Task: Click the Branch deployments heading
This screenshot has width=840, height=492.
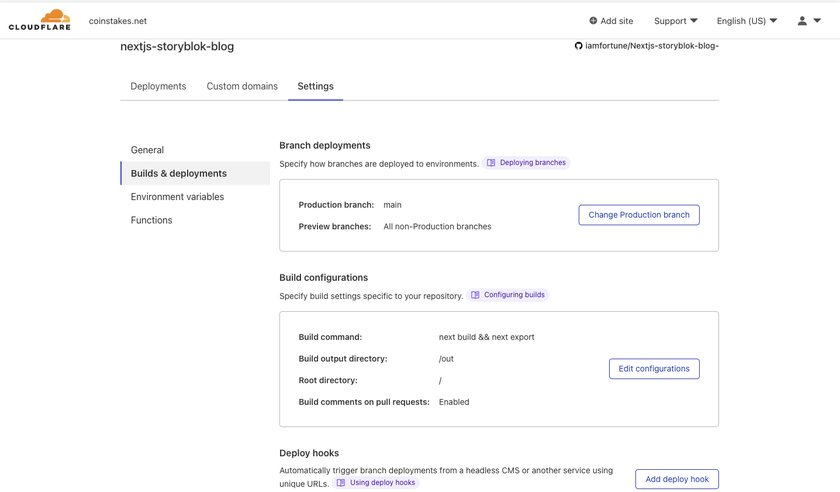Action: pos(325,146)
